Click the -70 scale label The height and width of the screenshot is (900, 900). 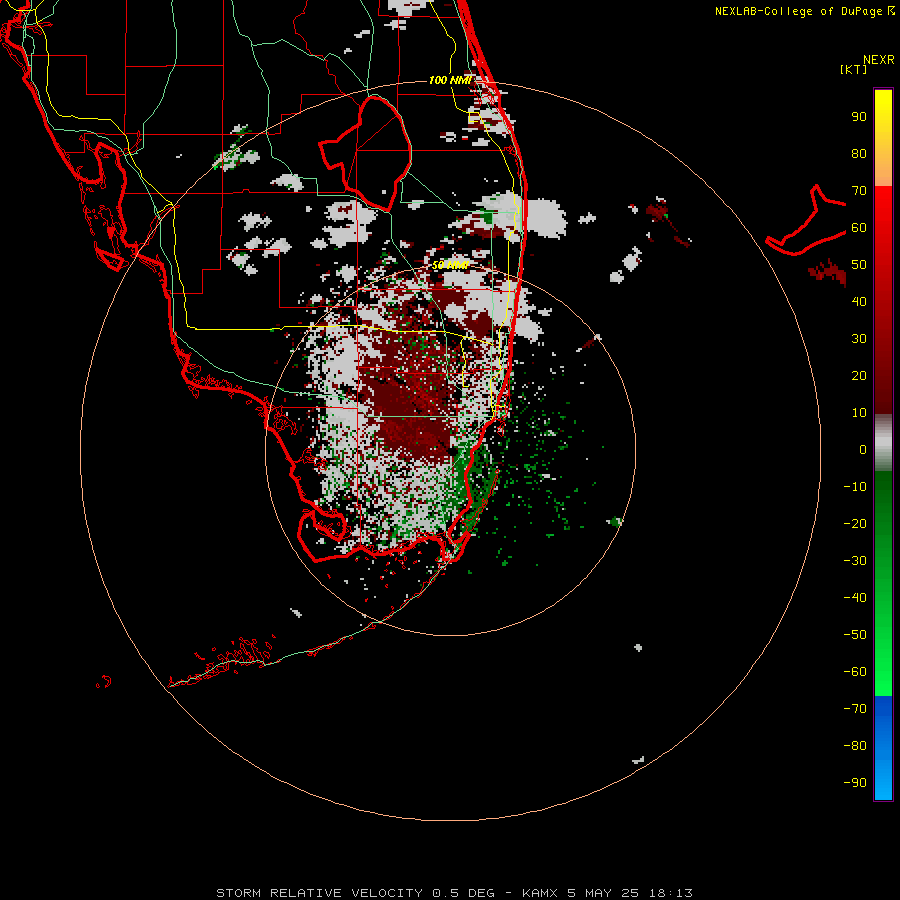coord(855,708)
